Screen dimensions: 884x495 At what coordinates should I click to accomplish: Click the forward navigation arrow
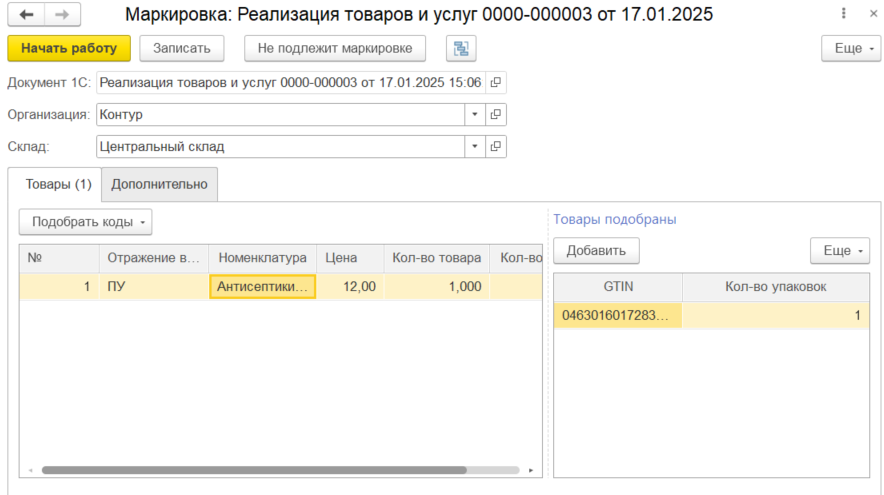[62, 15]
